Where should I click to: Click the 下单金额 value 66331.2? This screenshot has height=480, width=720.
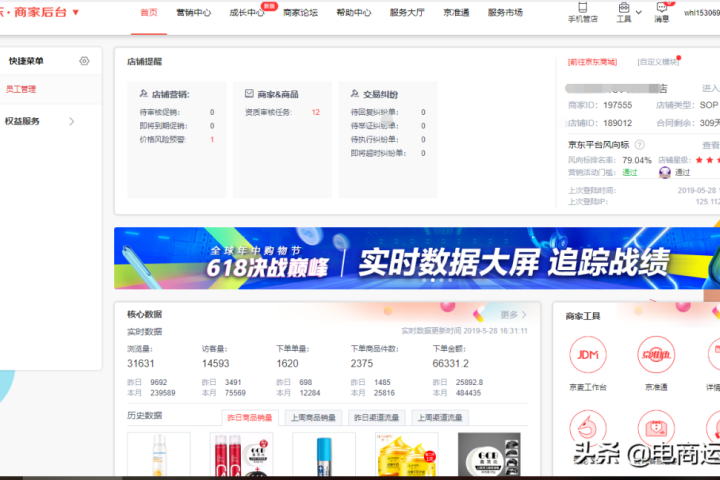point(450,363)
